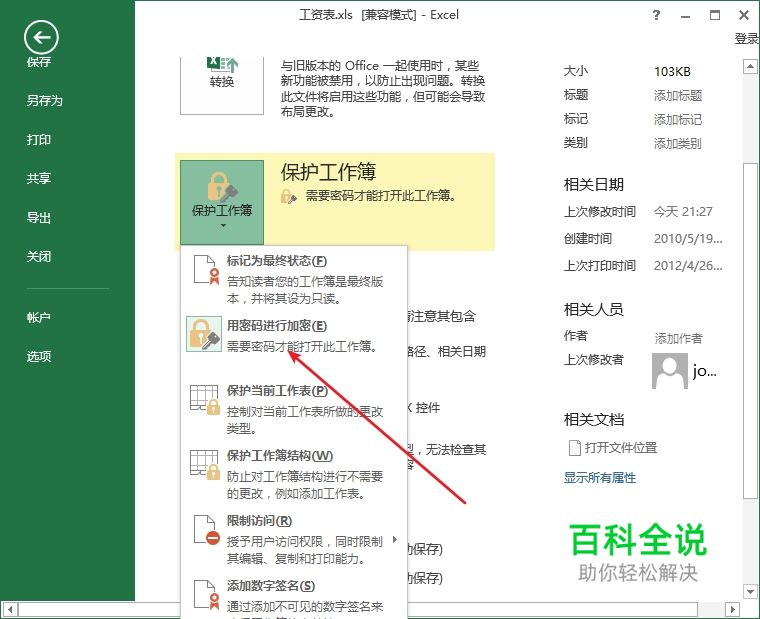
Task: Select the 标记为最终状态(F) menu entry
Action: click(294, 279)
